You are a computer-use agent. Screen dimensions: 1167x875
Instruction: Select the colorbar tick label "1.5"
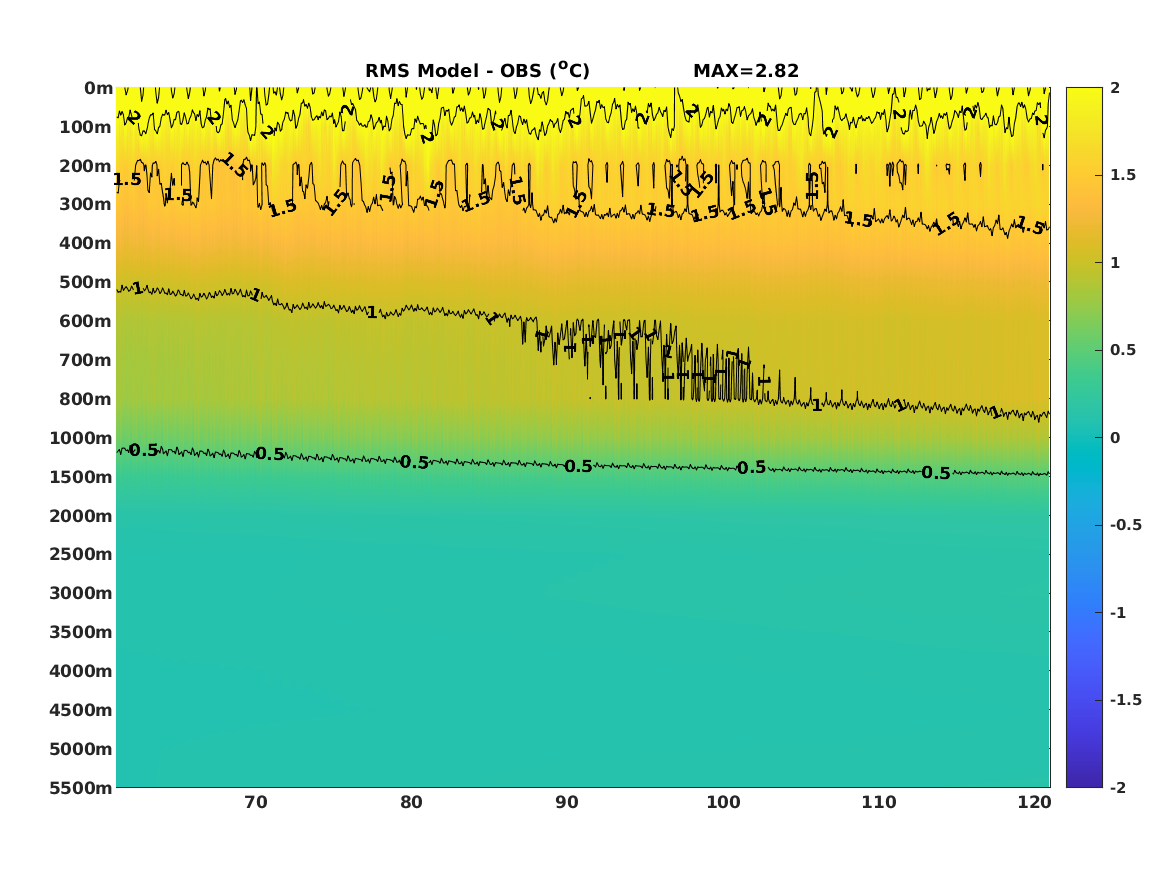pos(1123,176)
